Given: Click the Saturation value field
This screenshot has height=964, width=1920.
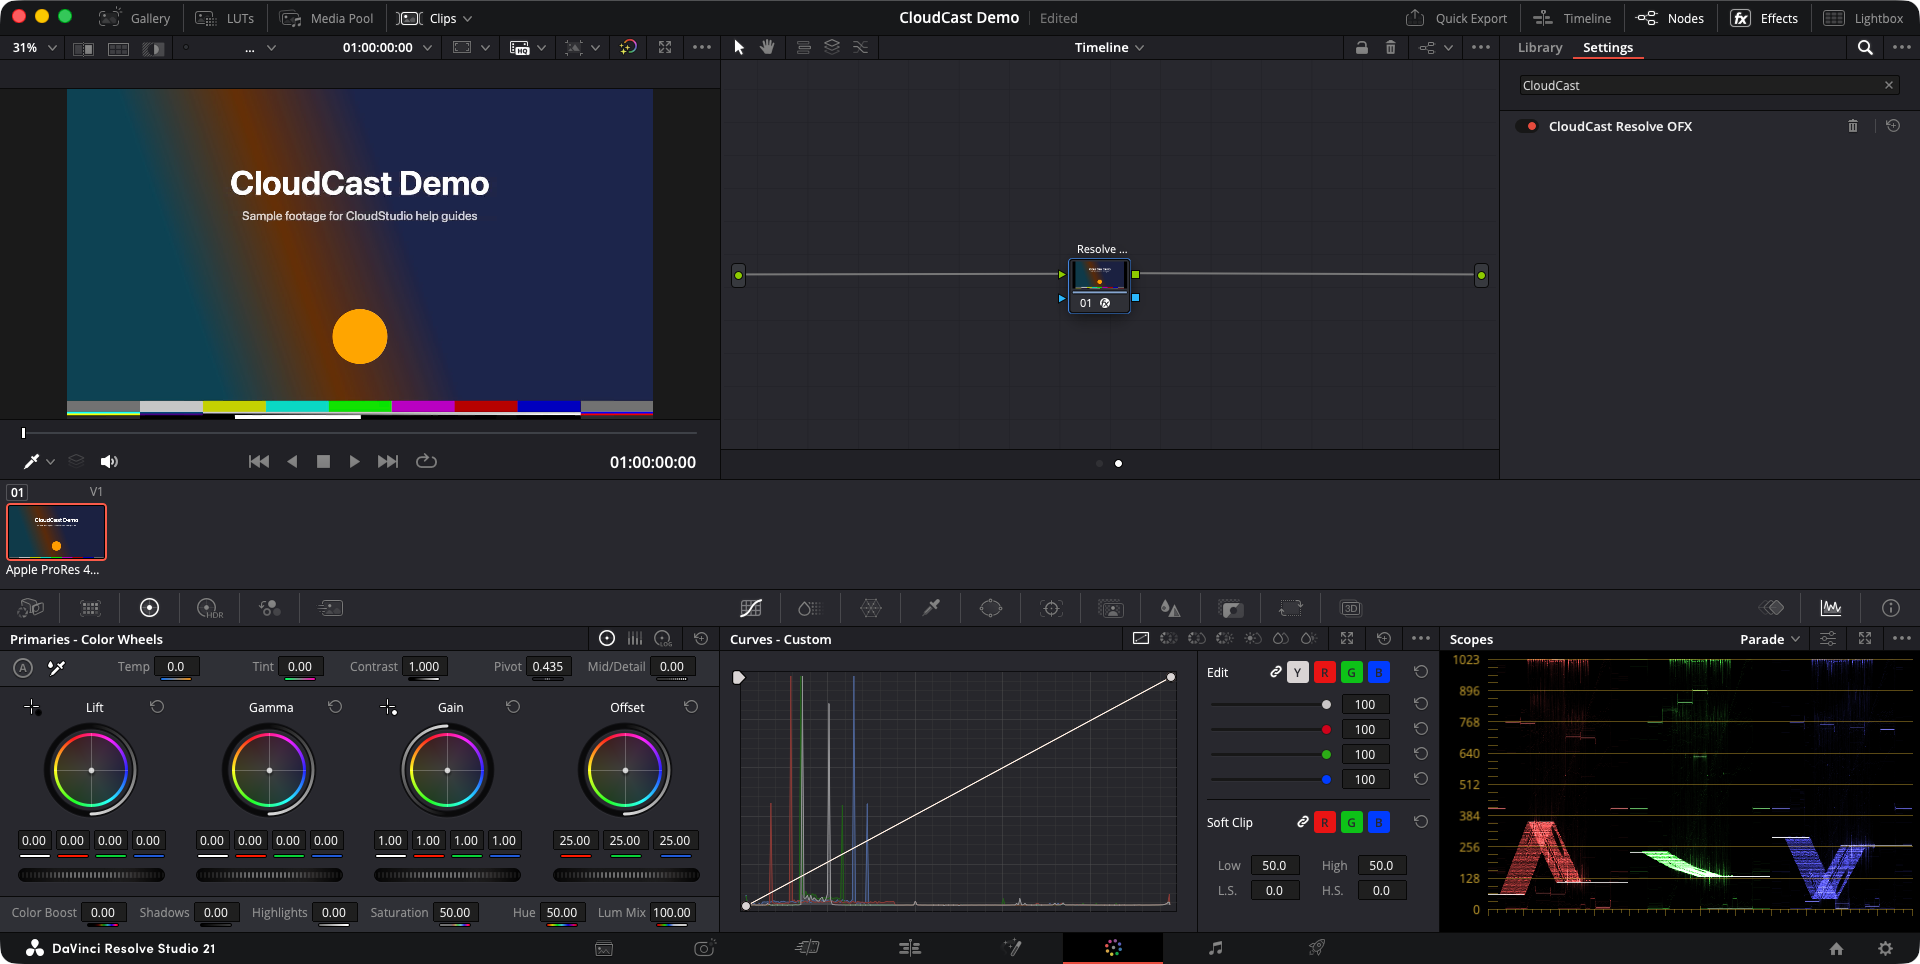Looking at the screenshot, I should (x=455, y=913).
